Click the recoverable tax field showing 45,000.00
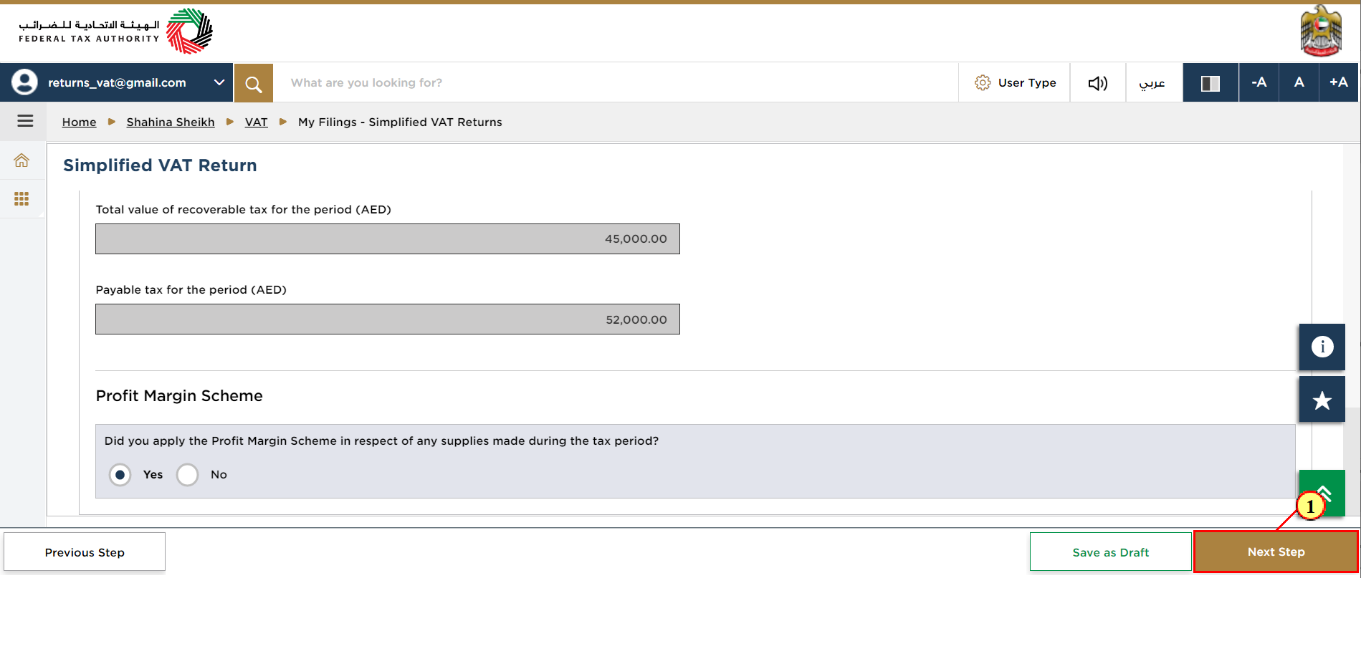The width and height of the screenshot is (1361, 648). (x=387, y=239)
